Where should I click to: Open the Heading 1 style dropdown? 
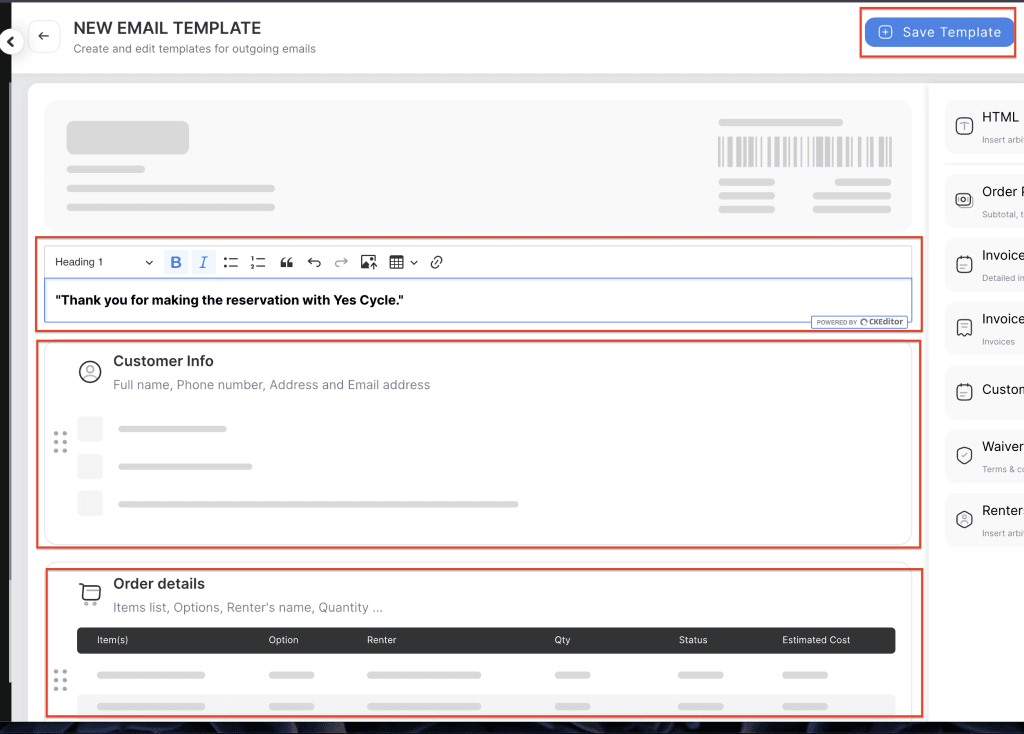[x=104, y=262]
